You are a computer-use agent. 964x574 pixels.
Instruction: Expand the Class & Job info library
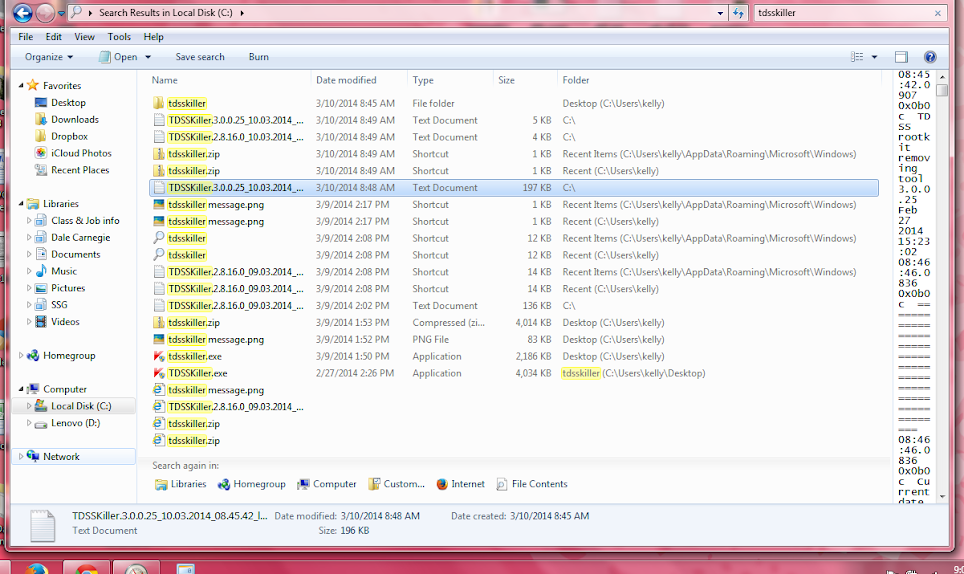pos(29,221)
